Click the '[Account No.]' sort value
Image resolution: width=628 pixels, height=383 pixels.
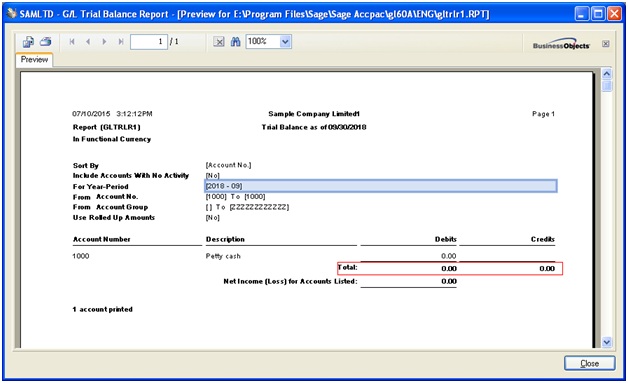coord(228,165)
